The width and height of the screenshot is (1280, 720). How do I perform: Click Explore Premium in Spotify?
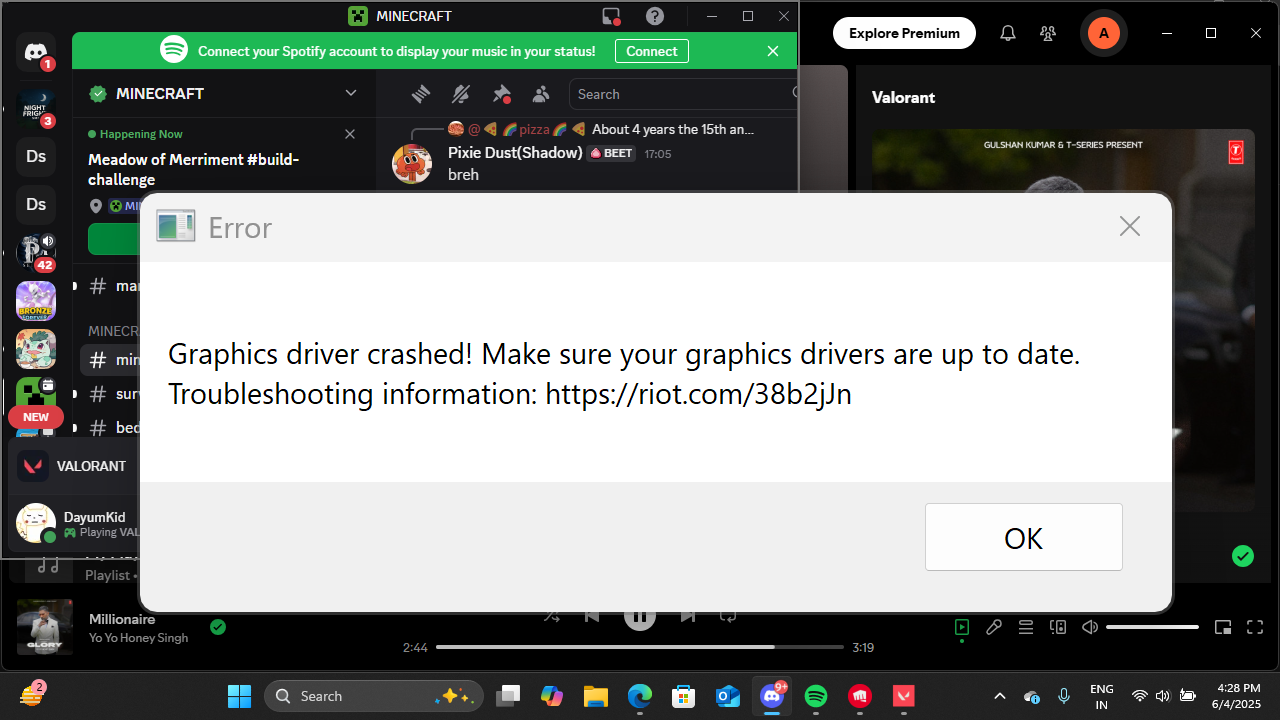click(x=904, y=33)
